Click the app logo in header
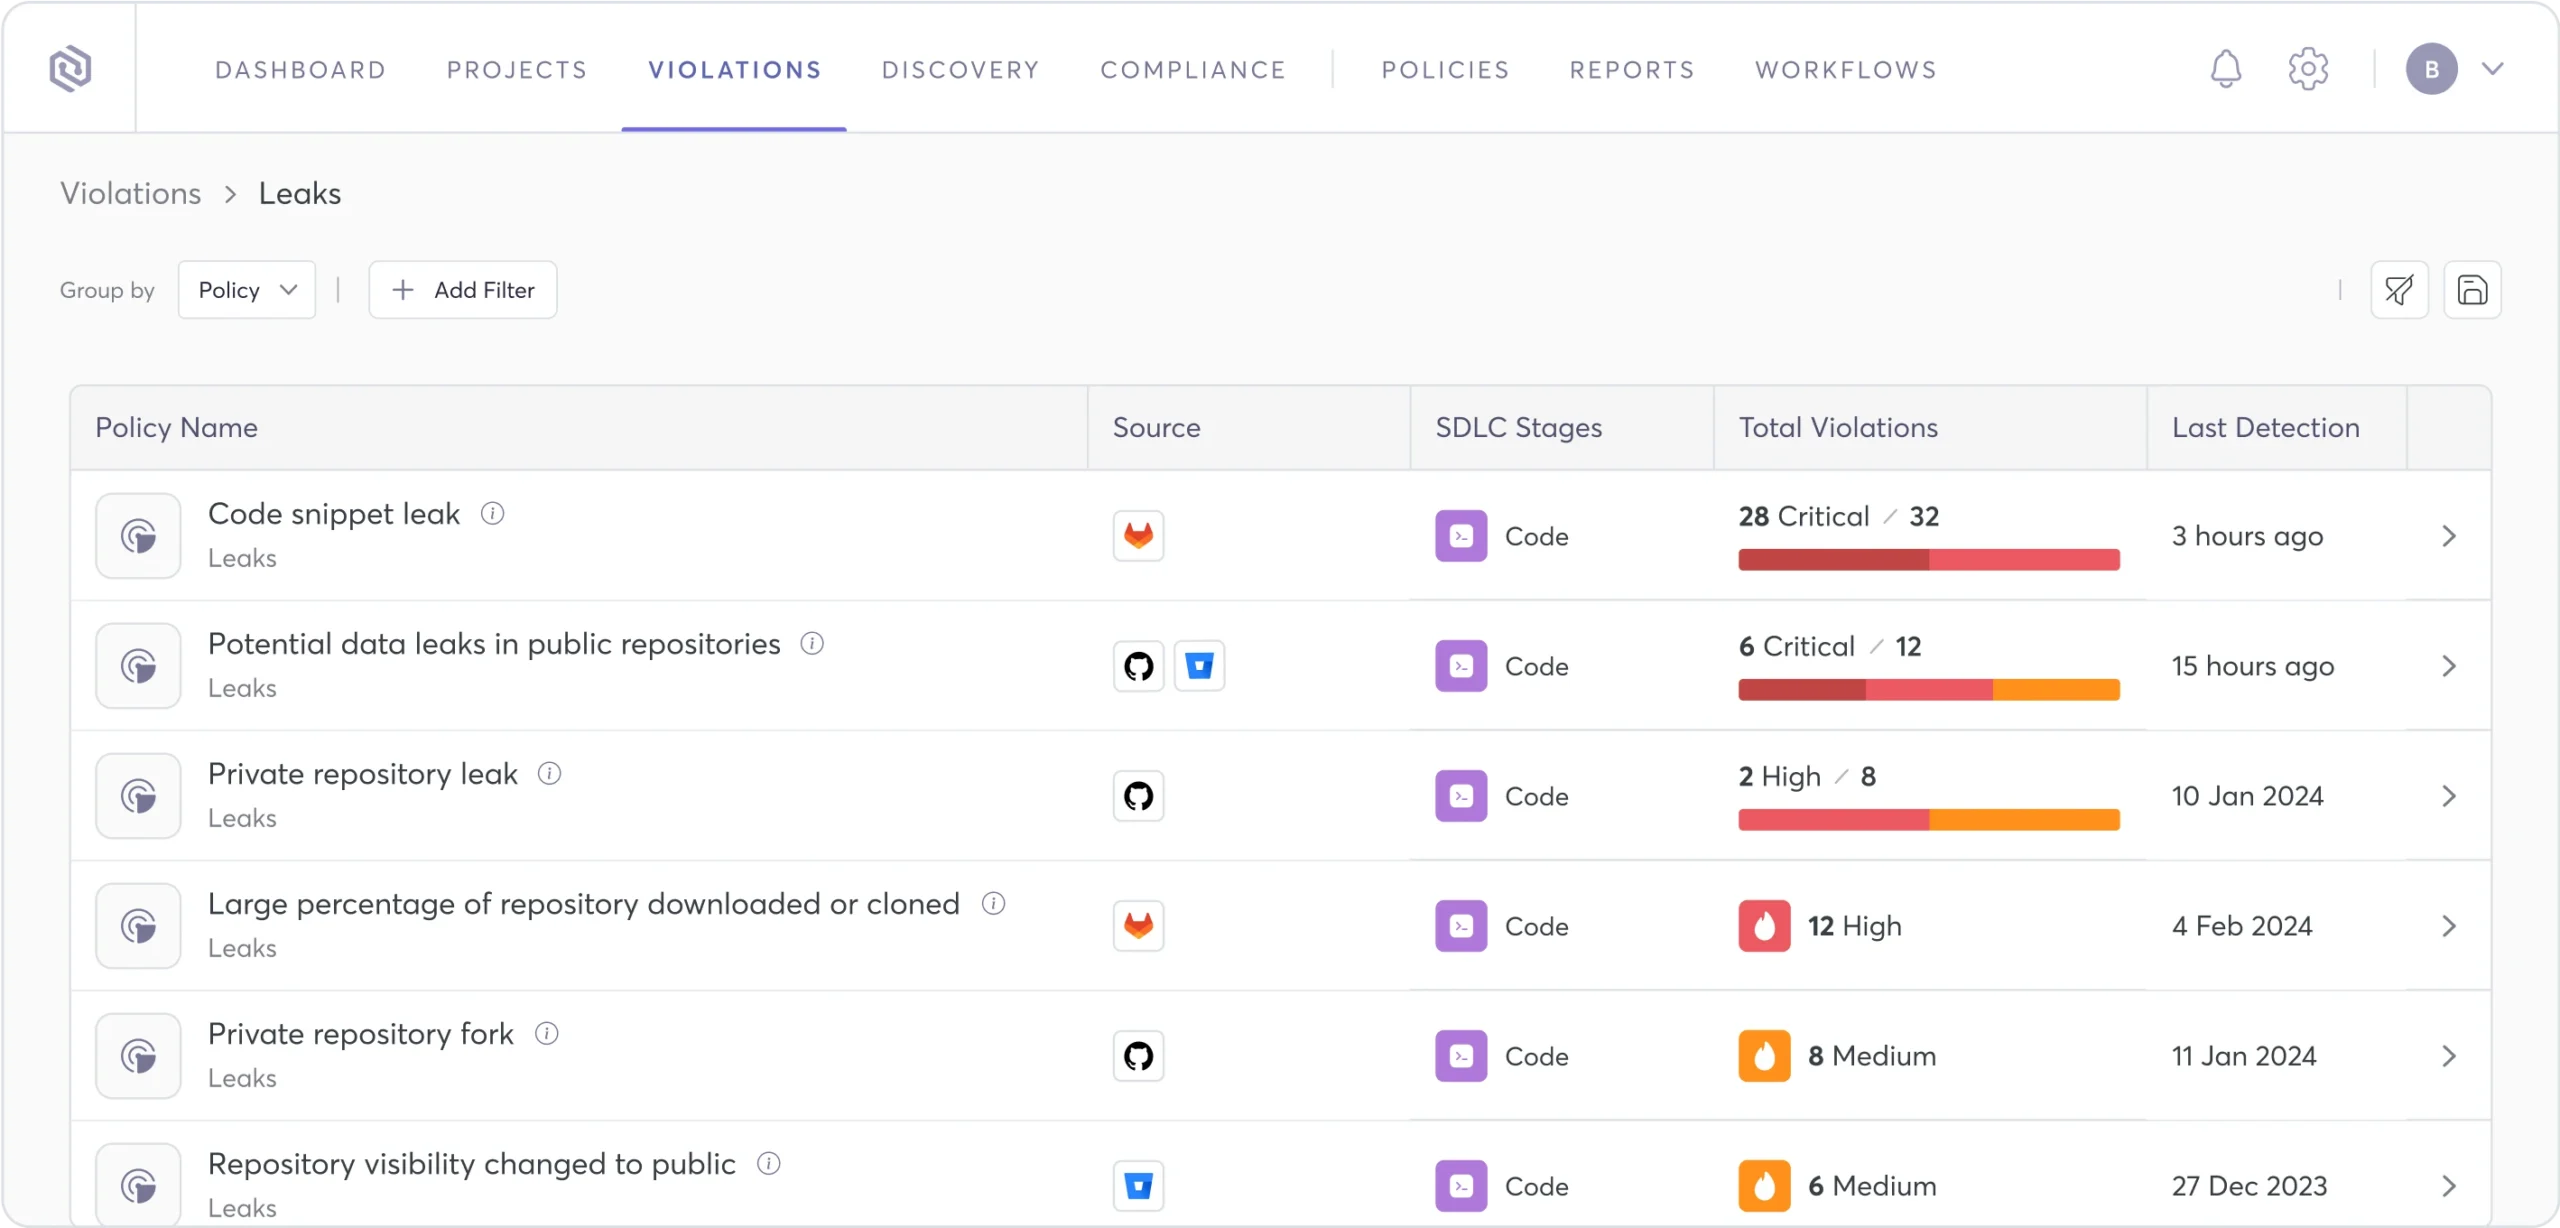Screen dimensions: 2560x1228 pyautogui.click(x=70, y=69)
